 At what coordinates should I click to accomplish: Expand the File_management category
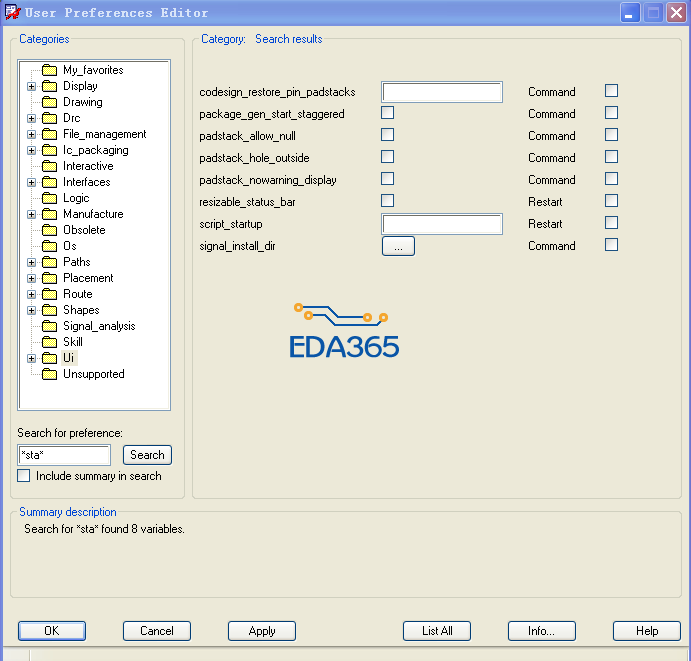(31, 134)
